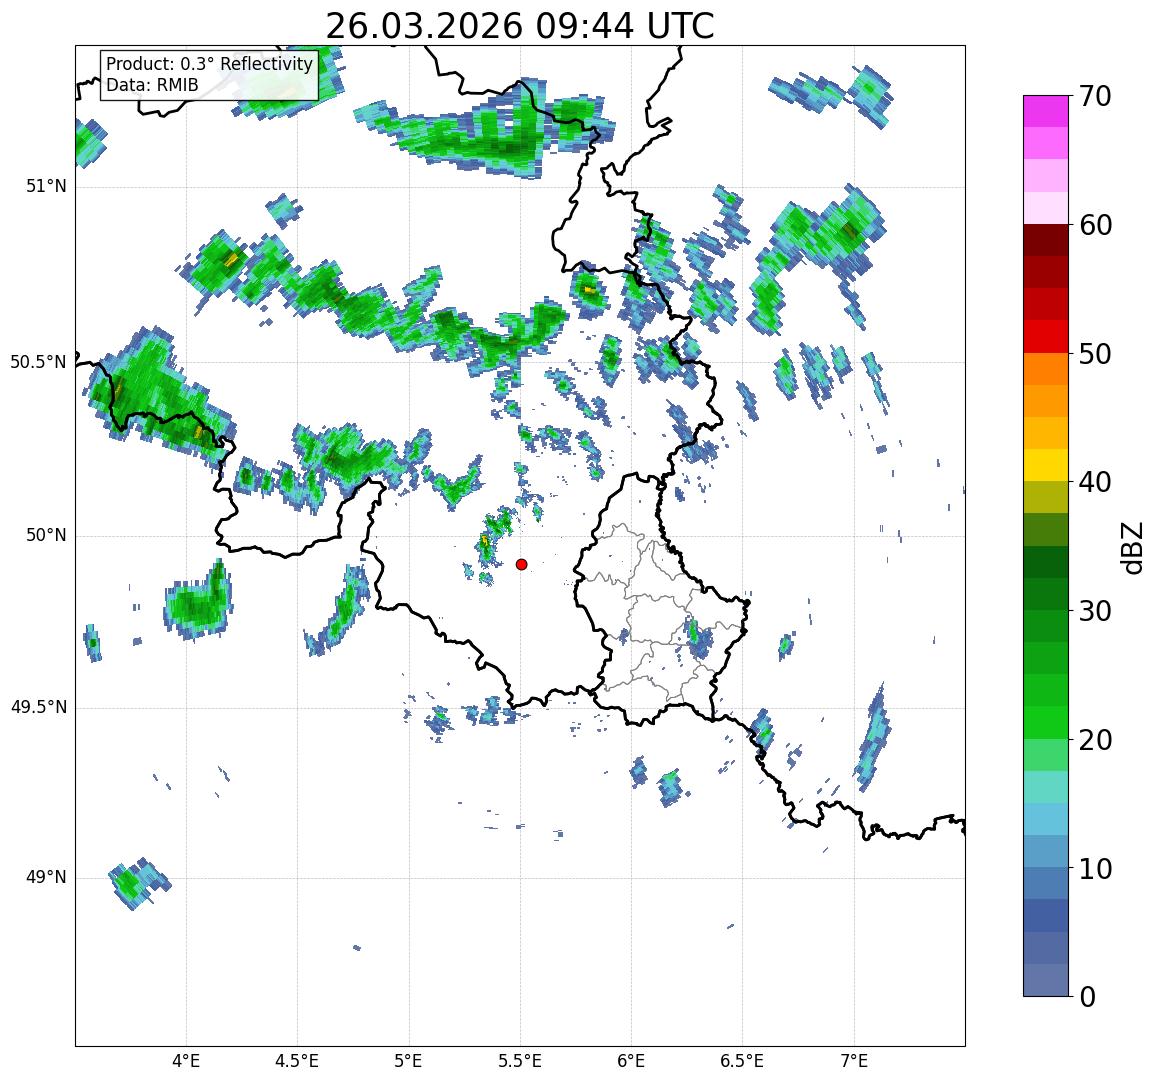Click the 5.5°E longitude label
Screen dimensions: 1157x1081
520,1062
